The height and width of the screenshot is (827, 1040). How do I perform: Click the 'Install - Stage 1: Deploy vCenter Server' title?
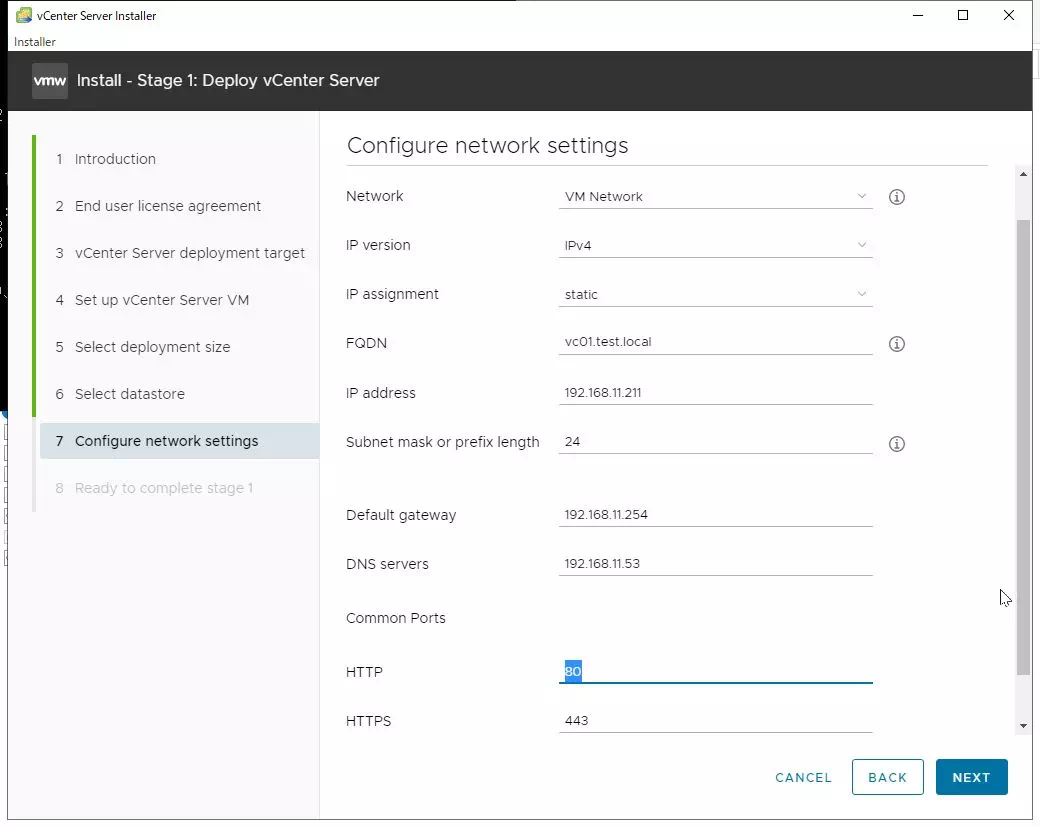click(228, 80)
